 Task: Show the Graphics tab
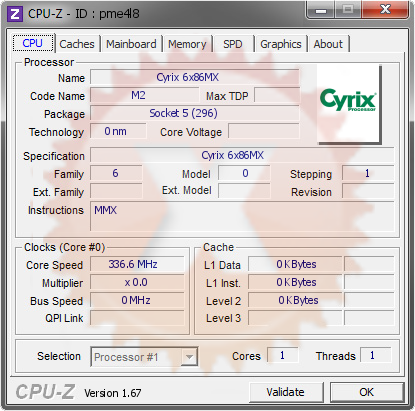pos(281,44)
